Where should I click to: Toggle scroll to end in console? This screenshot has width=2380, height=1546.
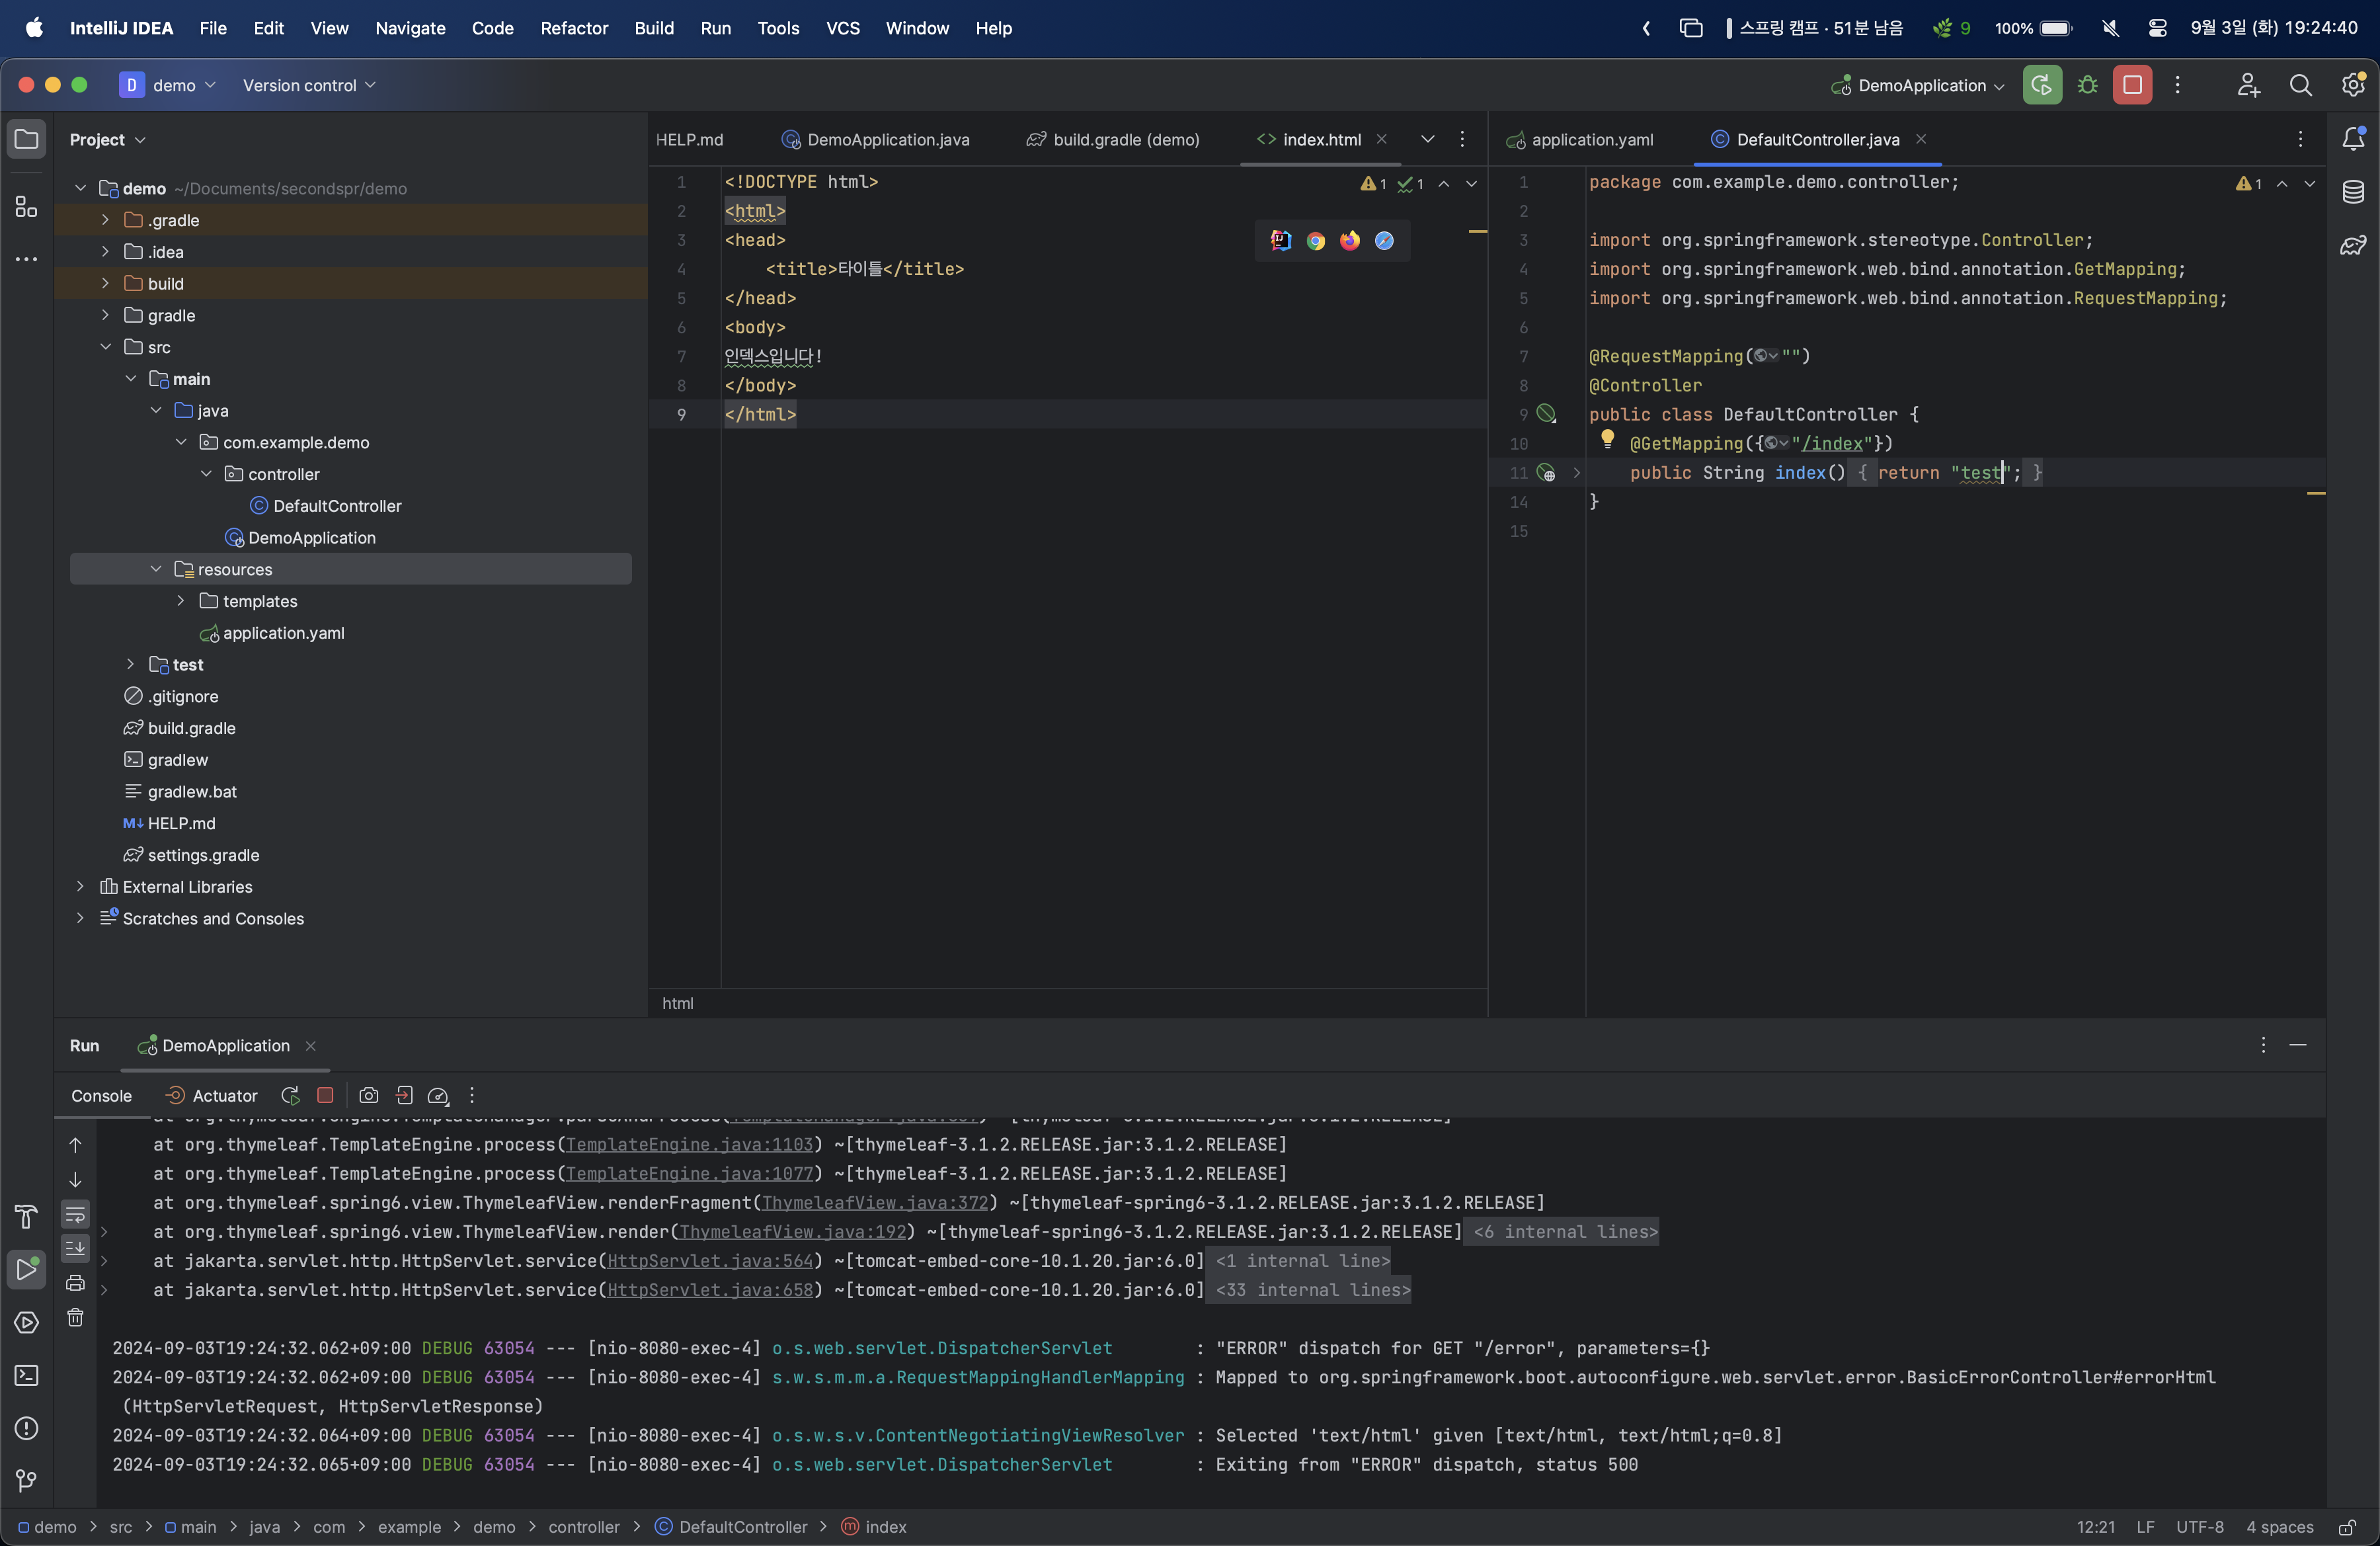(x=75, y=1248)
